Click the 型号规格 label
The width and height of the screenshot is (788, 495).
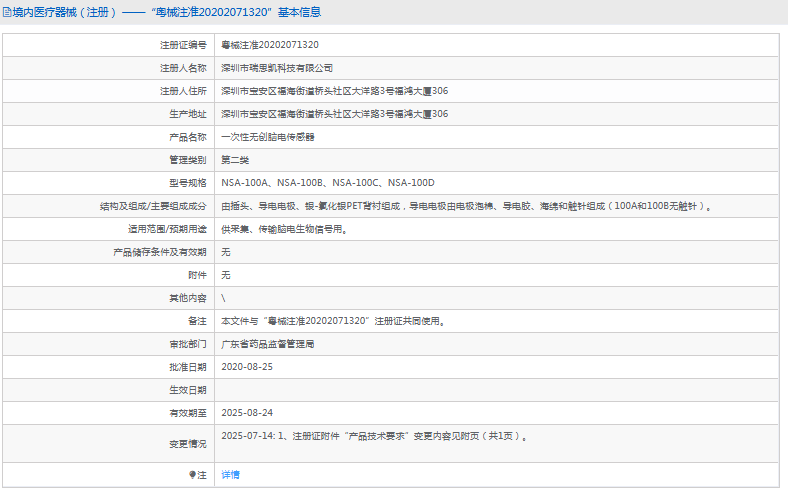point(187,183)
